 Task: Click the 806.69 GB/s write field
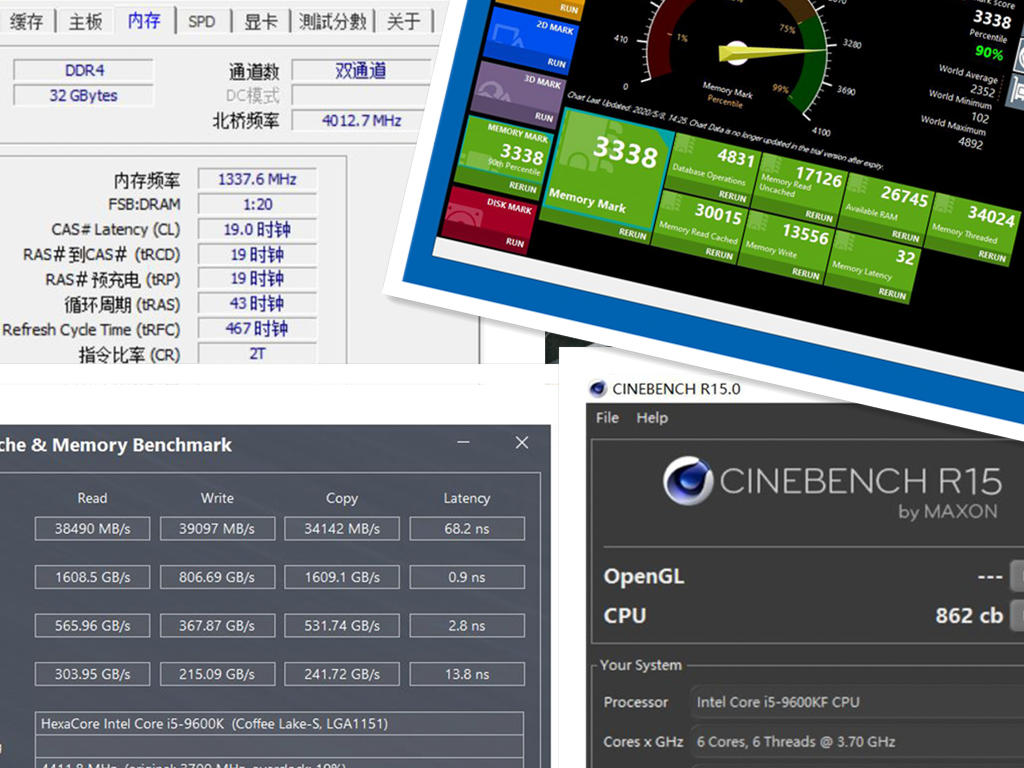[x=217, y=577]
